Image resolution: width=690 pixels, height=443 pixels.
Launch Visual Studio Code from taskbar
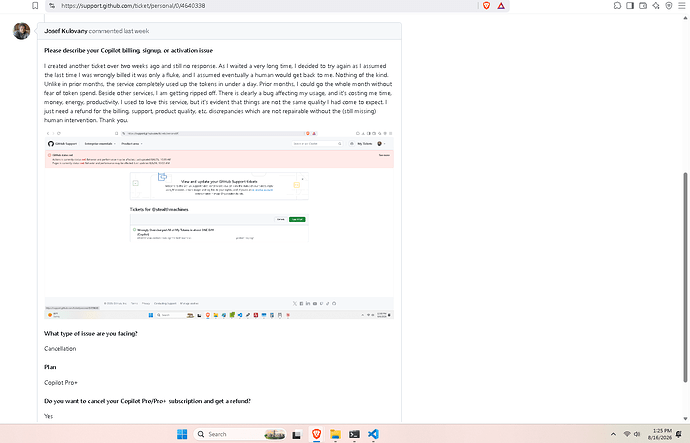coord(373,434)
